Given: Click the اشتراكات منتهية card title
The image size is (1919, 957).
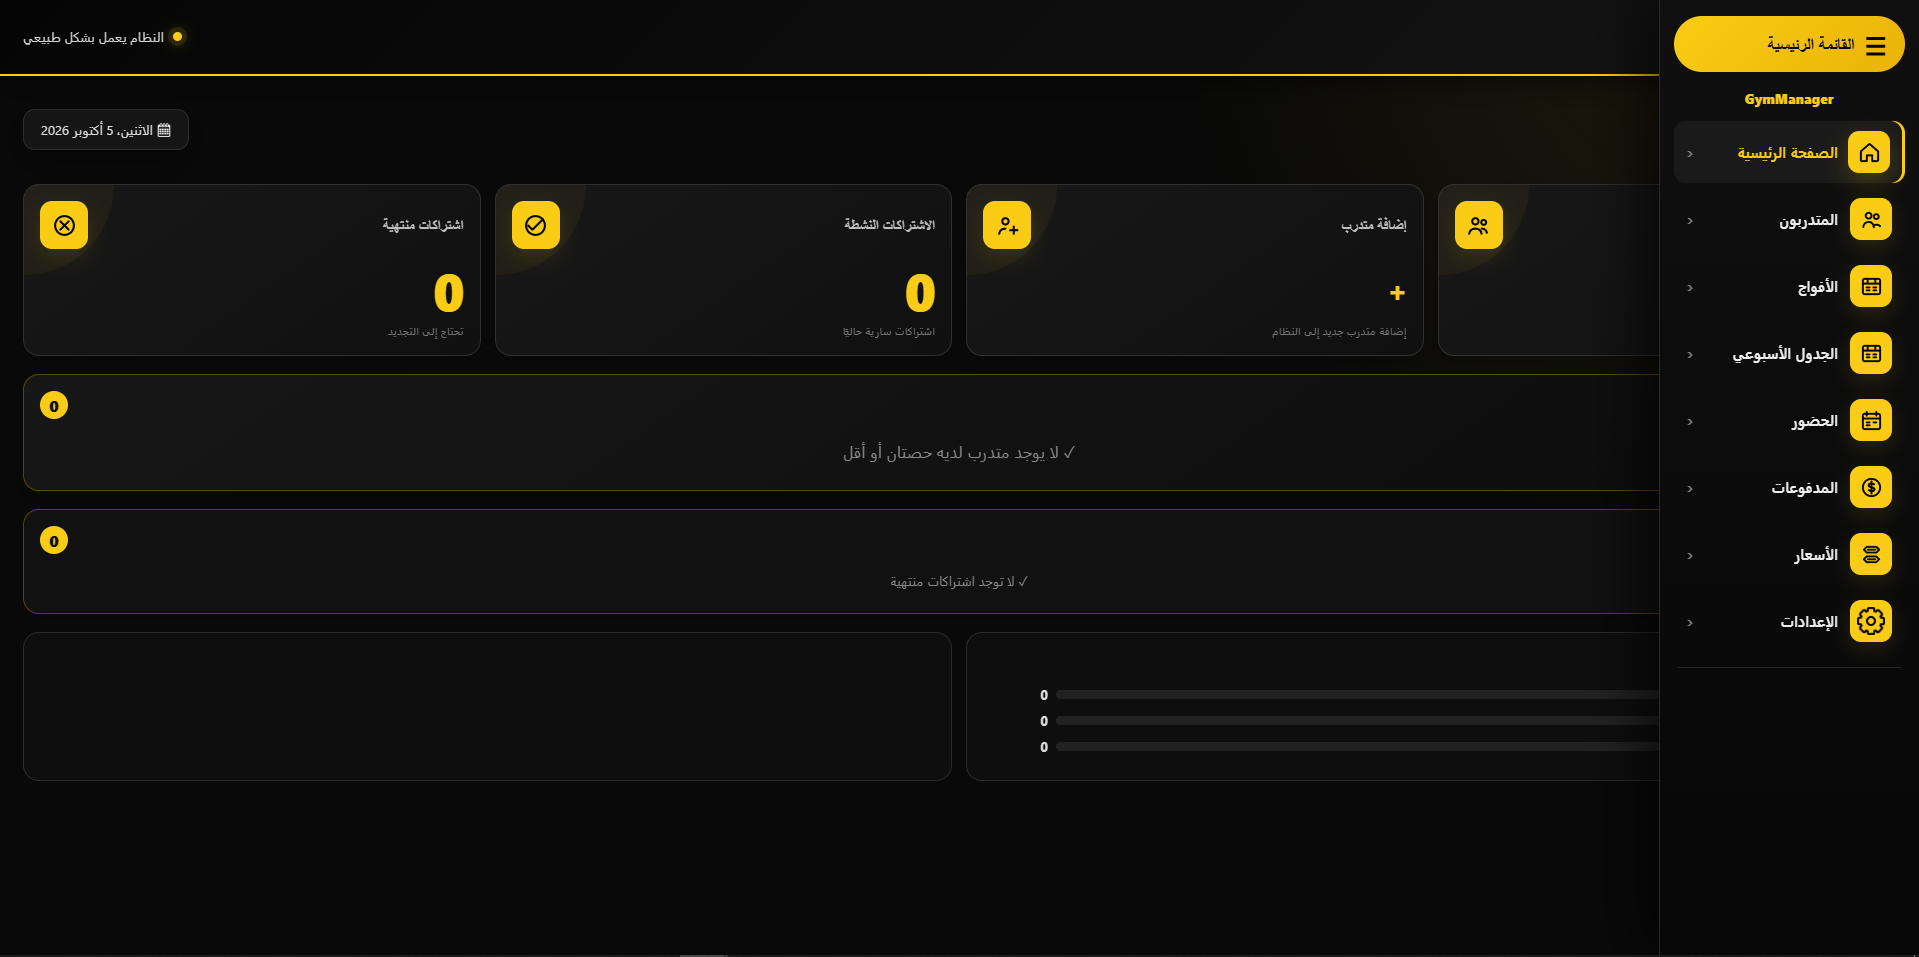Looking at the screenshot, I should pos(423,225).
